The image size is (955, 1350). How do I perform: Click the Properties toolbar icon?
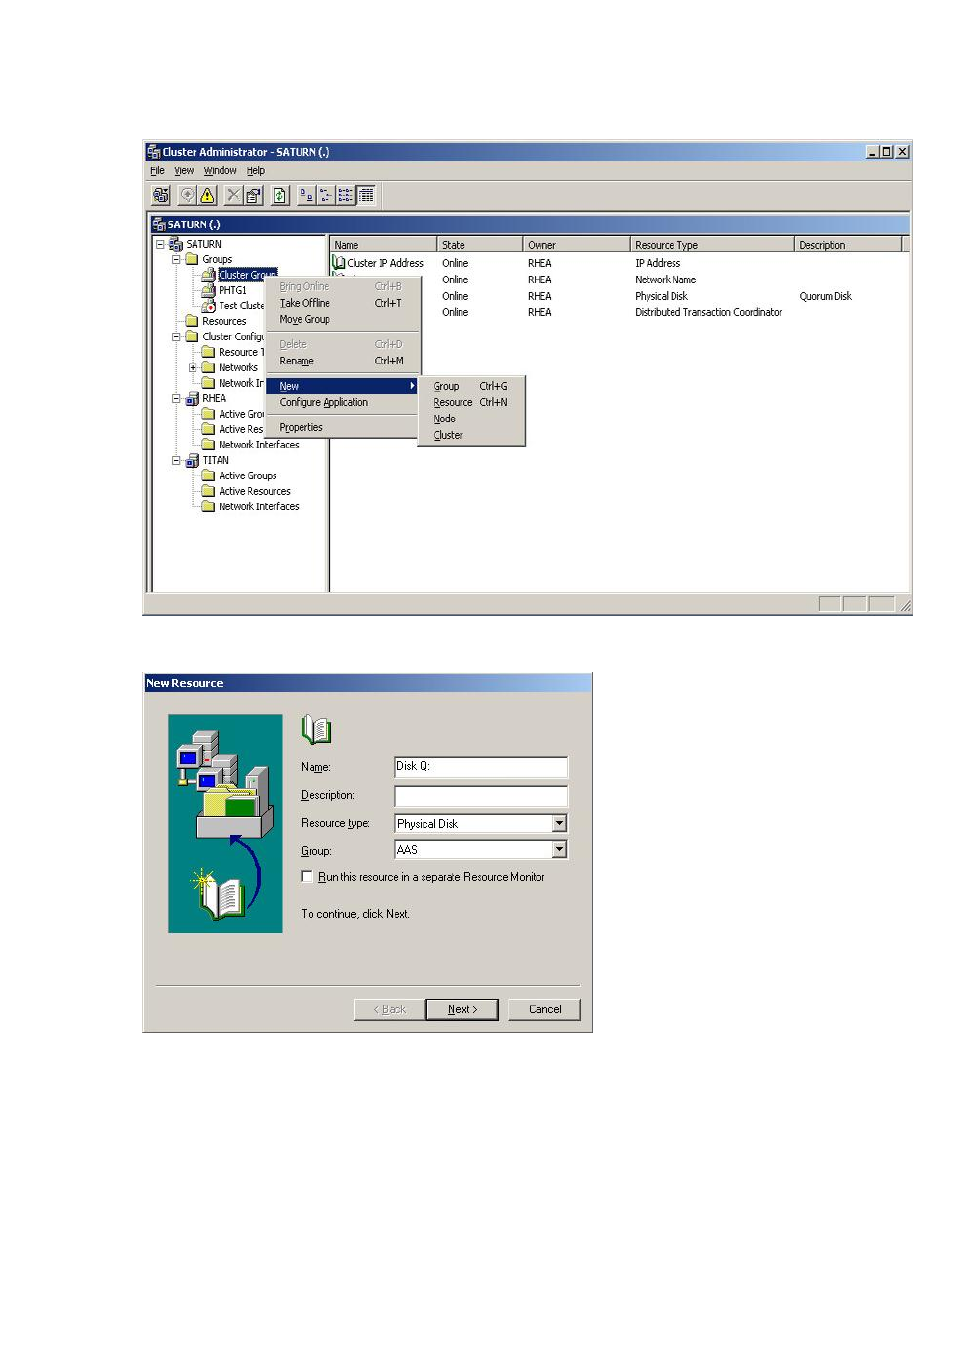click(253, 195)
